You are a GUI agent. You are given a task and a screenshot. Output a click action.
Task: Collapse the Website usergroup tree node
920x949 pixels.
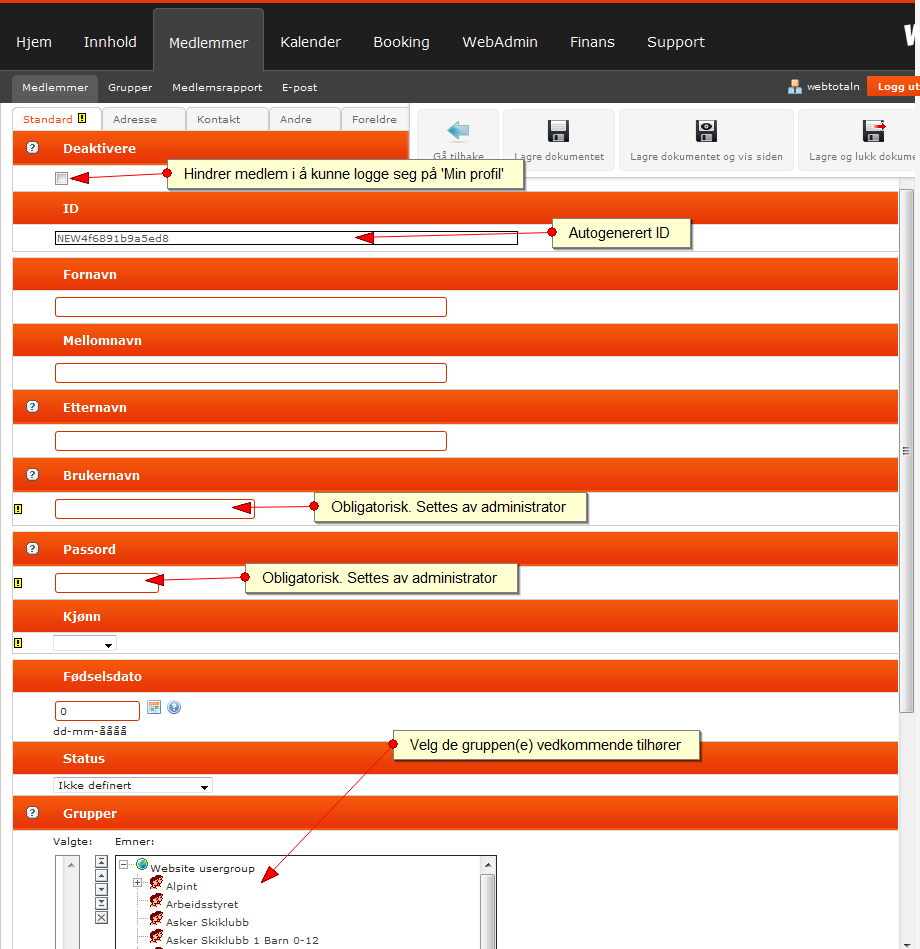point(123,864)
